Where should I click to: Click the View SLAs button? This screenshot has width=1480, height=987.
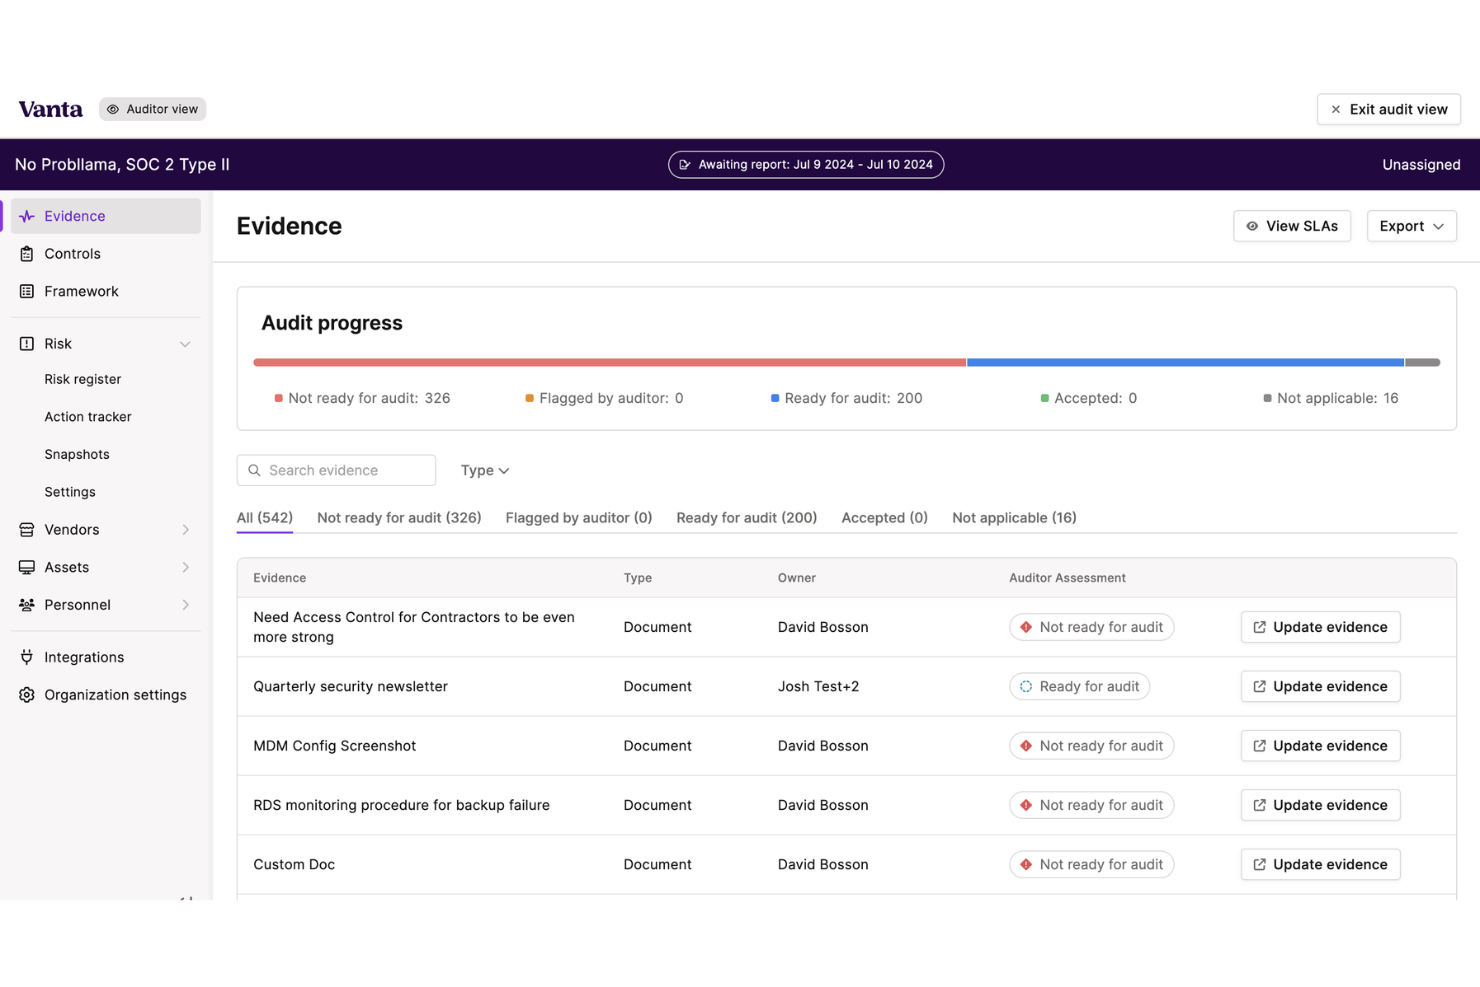(1291, 226)
